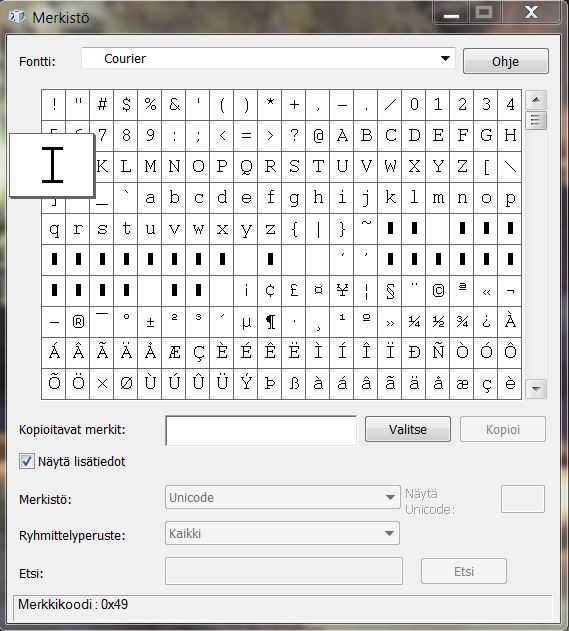Select the Æ ligature capital character
This screenshot has height=631, width=569.
pos(174,353)
